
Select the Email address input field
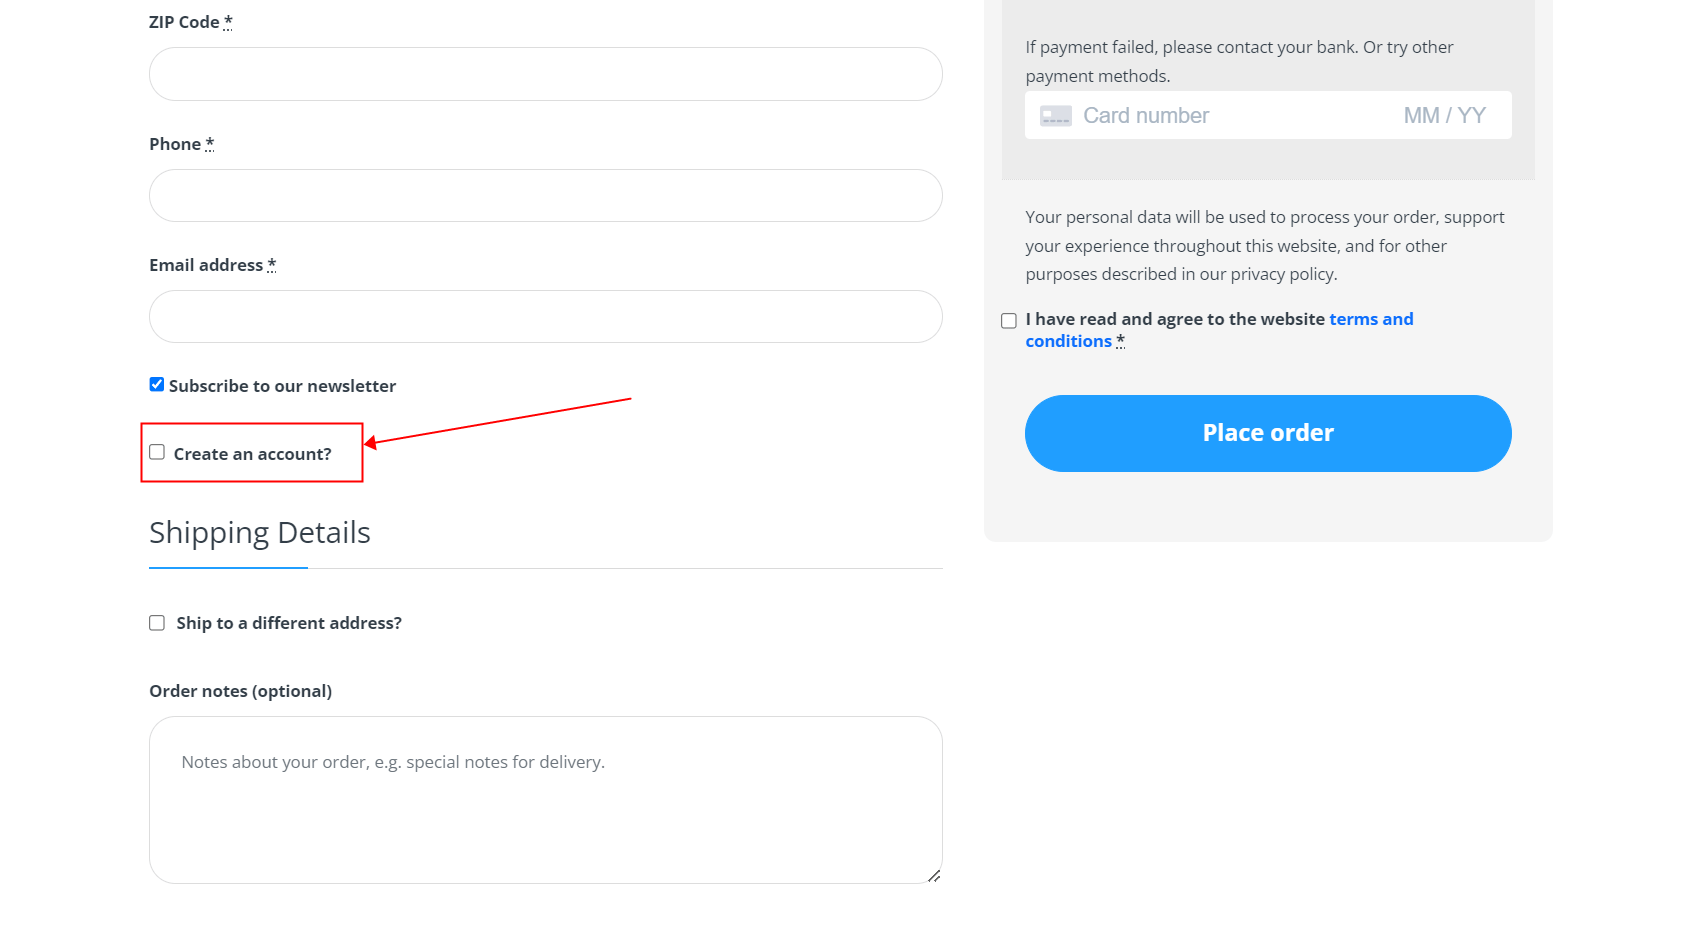[545, 317]
